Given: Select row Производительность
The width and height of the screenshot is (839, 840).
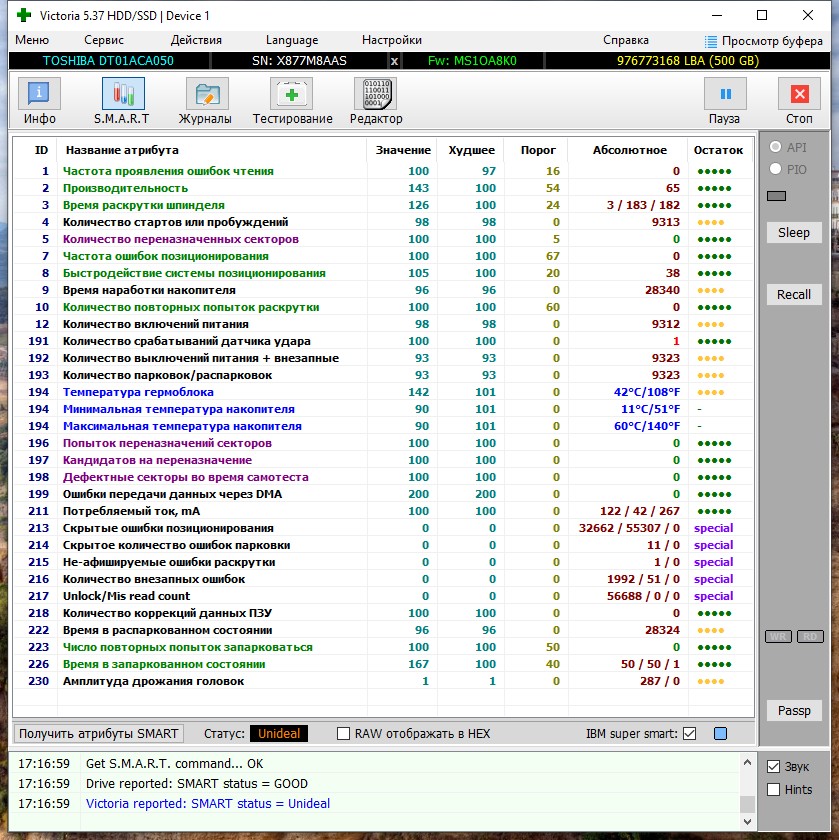Looking at the screenshot, I should [383, 188].
